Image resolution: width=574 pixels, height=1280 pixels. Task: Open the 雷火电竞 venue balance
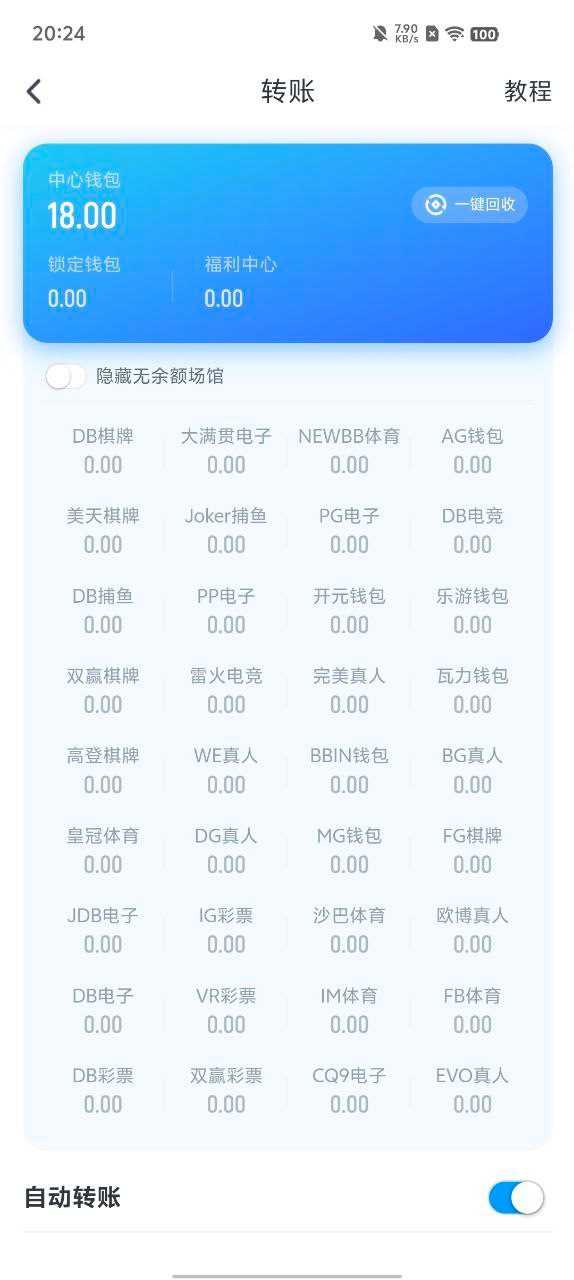(x=226, y=690)
